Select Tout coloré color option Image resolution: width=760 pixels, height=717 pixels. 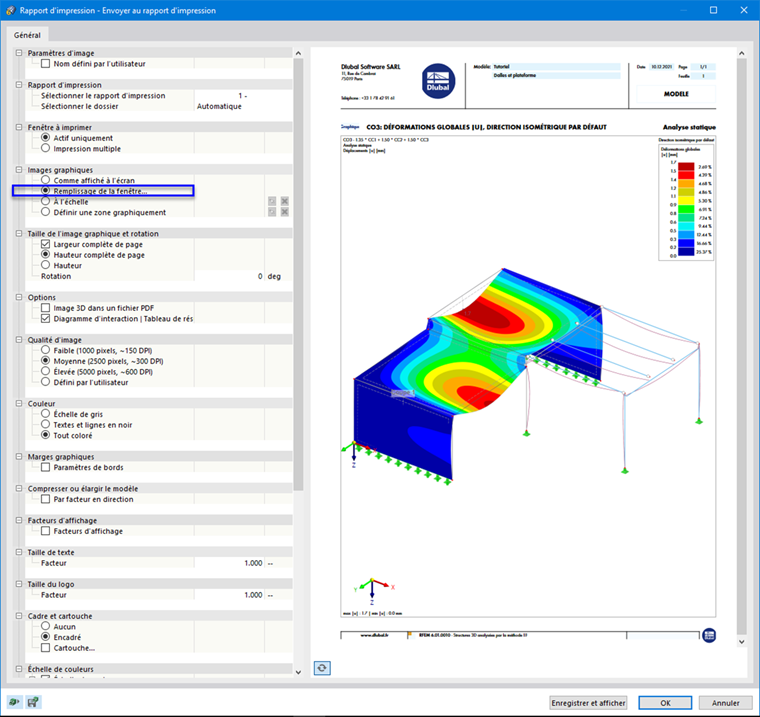point(46,435)
